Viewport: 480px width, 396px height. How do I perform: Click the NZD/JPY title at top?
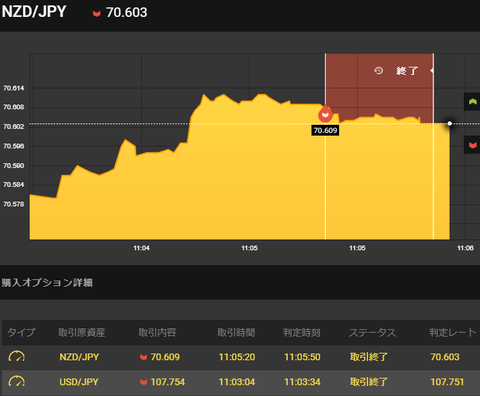click(34, 12)
